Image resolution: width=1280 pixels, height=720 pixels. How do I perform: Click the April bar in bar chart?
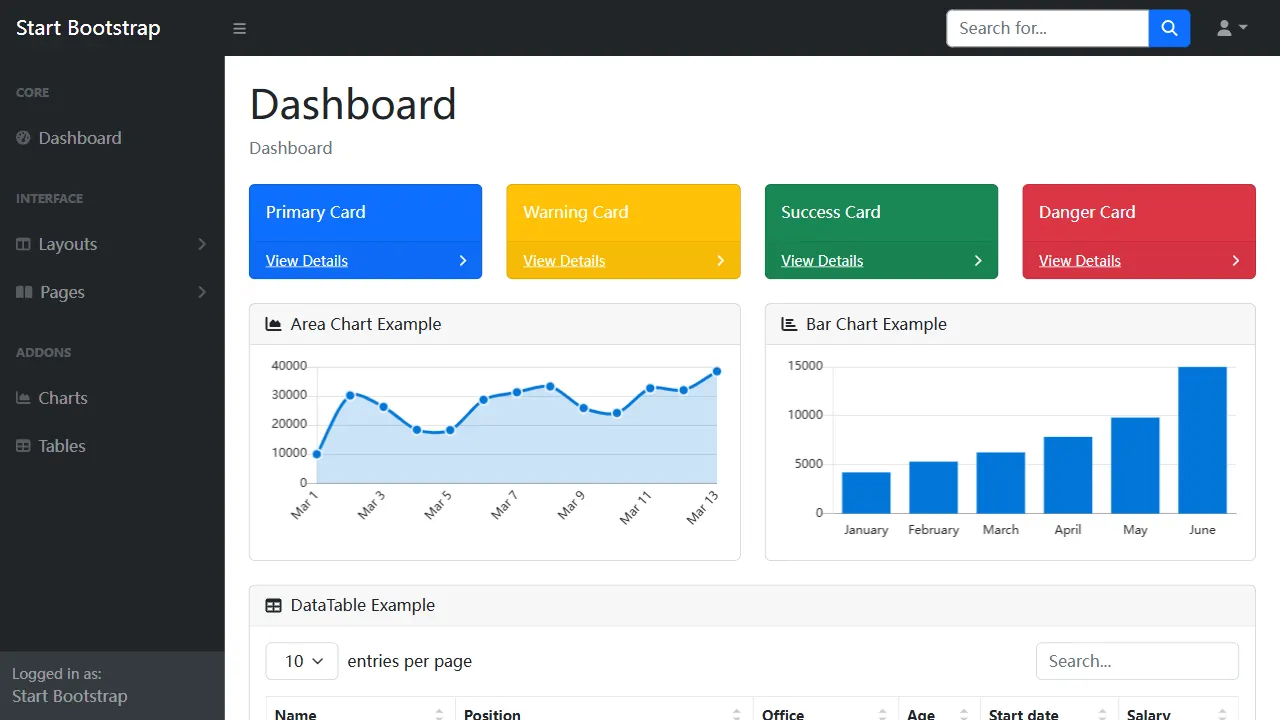[x=1068, y=475]
